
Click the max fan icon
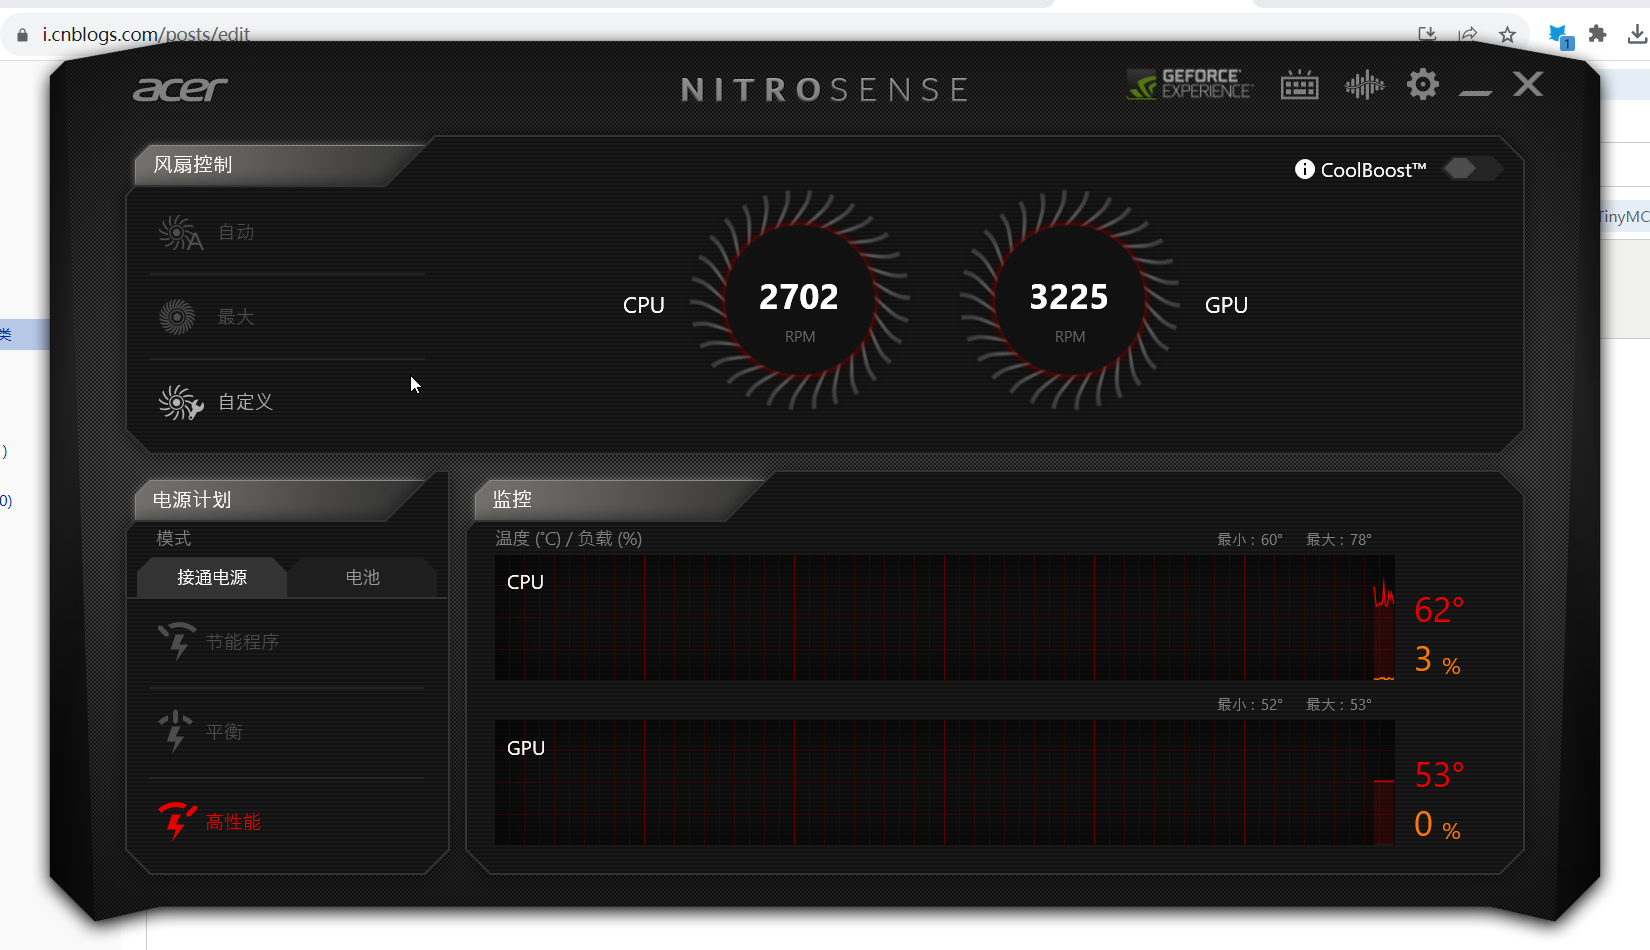(x=177, y=317)
